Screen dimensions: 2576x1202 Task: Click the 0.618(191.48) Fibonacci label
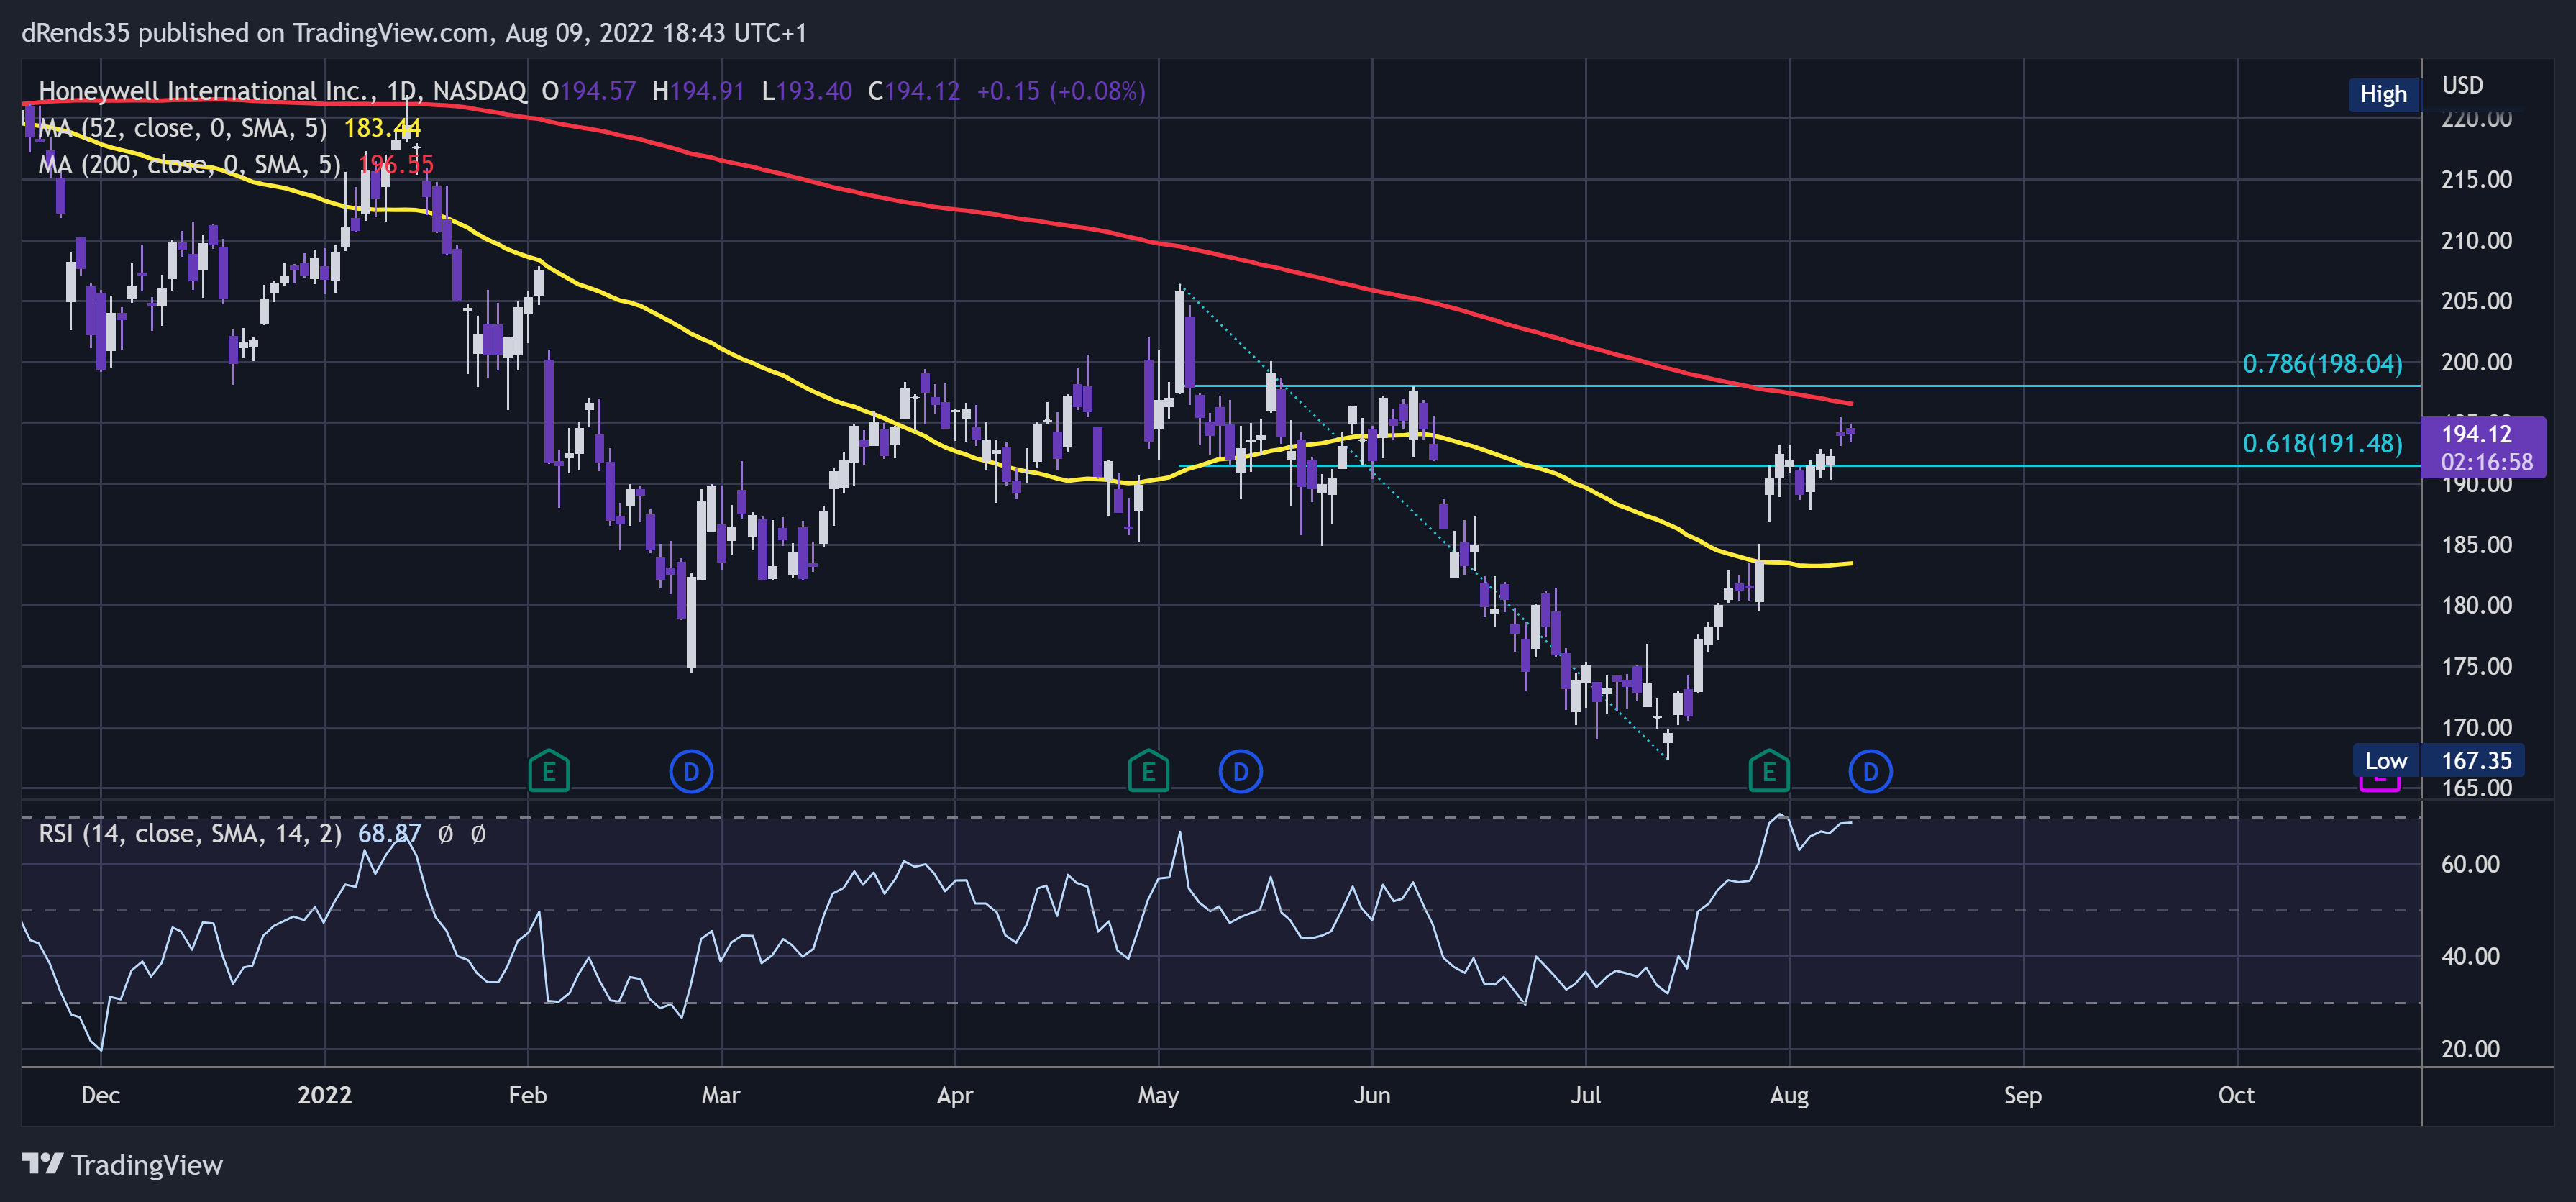(2322, 443)
